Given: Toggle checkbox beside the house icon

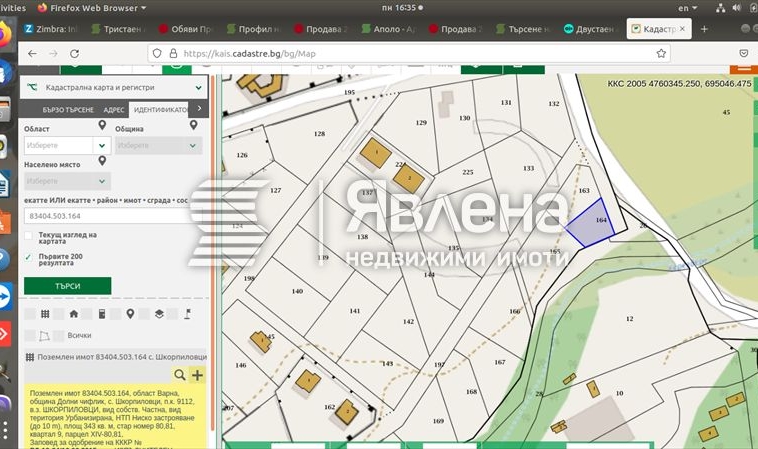Looking at the screenshot, I should pos(59,314).
